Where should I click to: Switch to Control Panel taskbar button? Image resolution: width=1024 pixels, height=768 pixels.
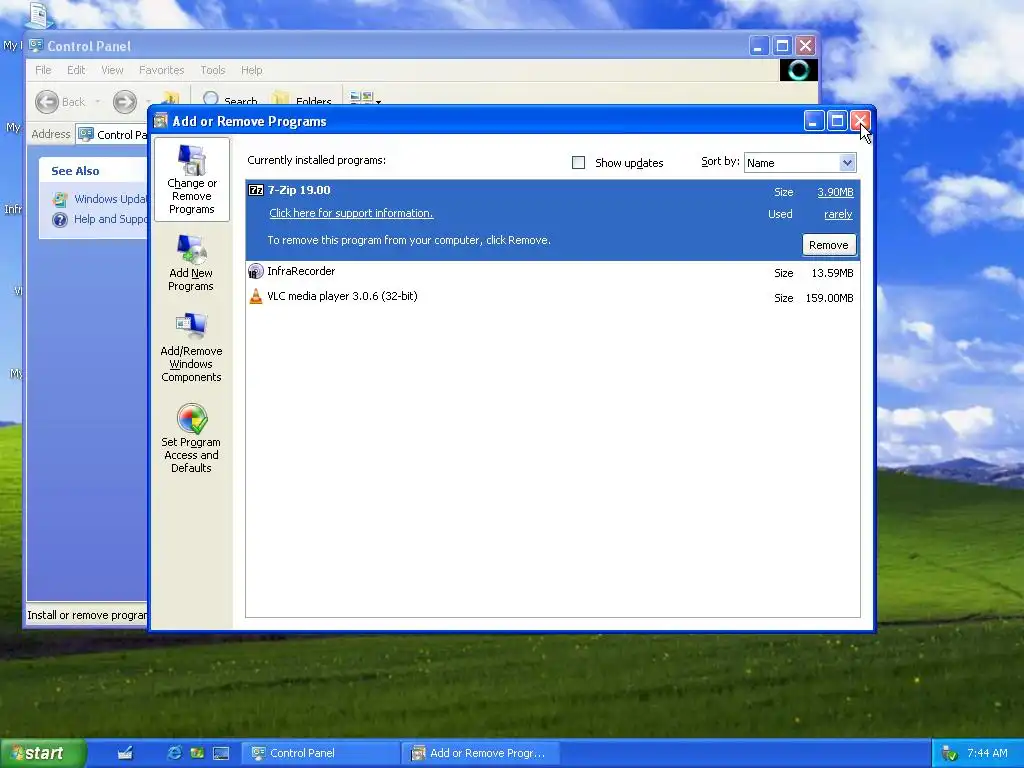(x=320, y=753)
